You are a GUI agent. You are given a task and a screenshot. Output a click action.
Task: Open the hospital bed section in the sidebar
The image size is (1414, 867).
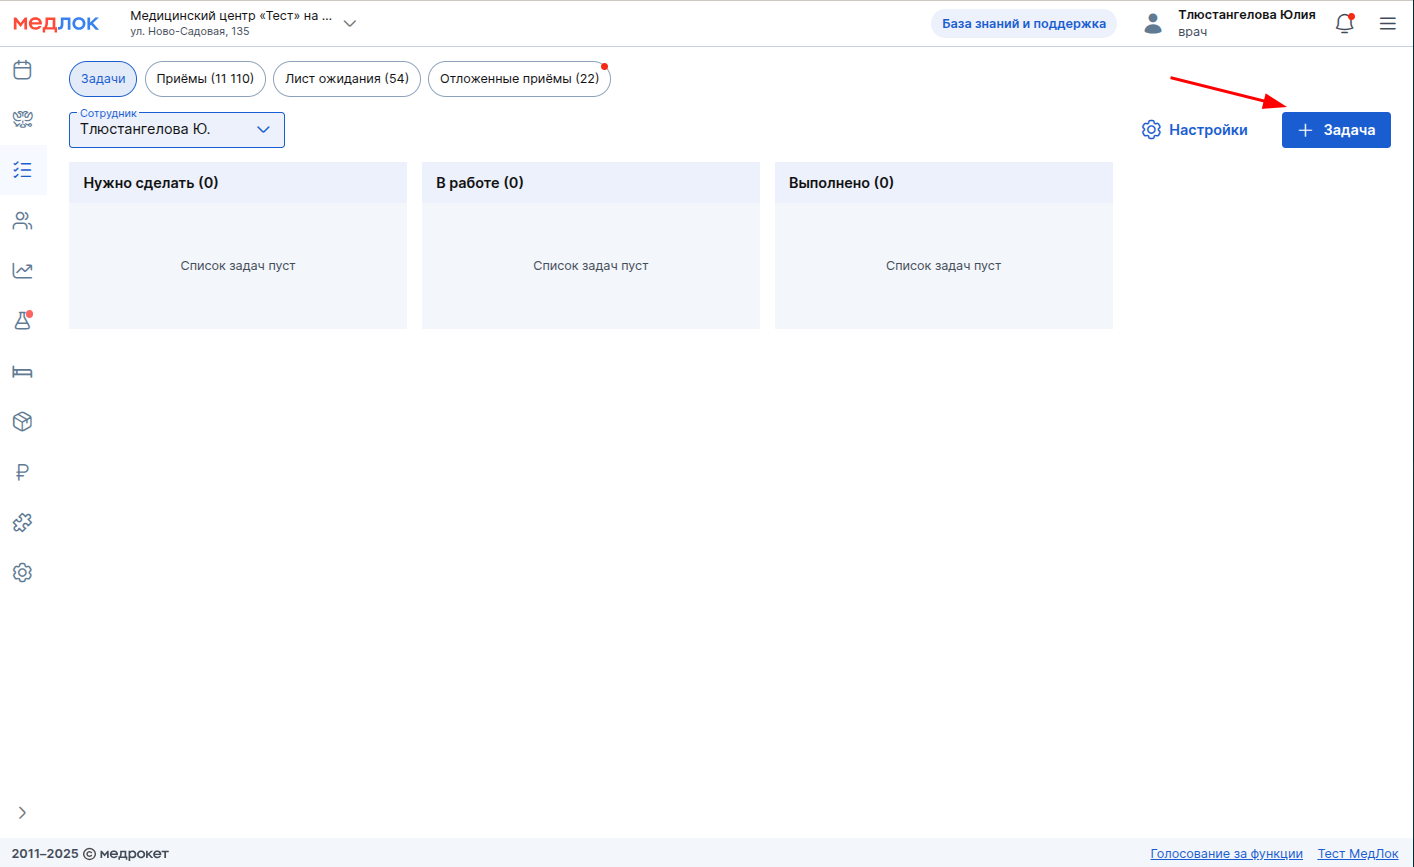(22, 372)
